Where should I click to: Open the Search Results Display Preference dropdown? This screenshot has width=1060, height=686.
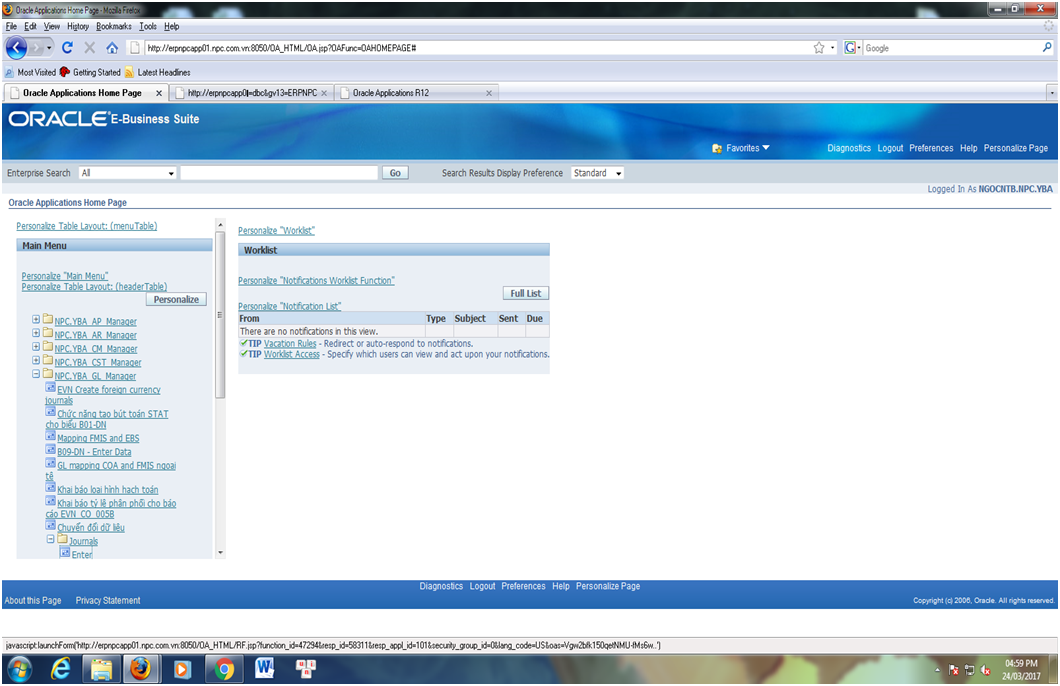tap(597, 173)
